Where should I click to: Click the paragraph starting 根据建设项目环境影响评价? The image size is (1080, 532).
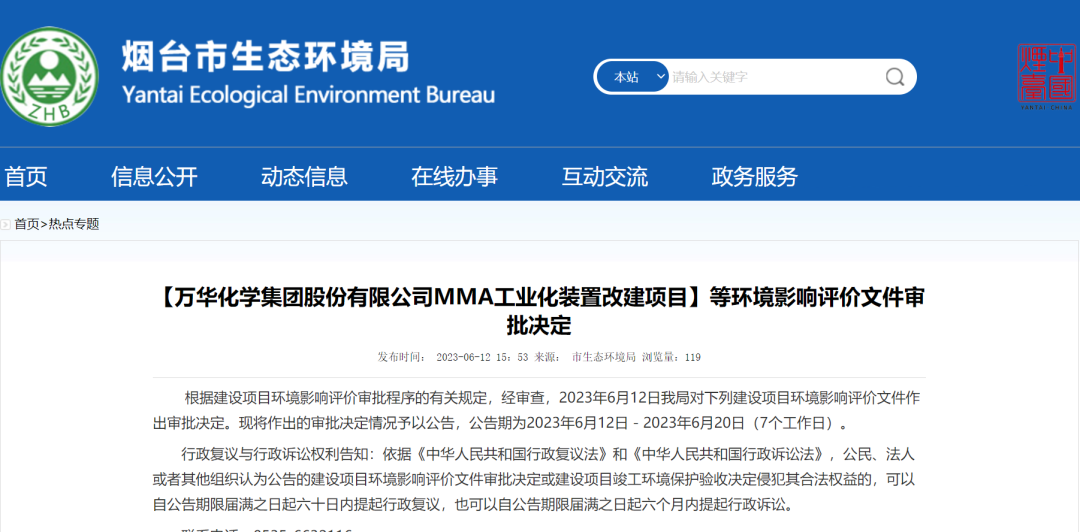(x=537, y=409)
